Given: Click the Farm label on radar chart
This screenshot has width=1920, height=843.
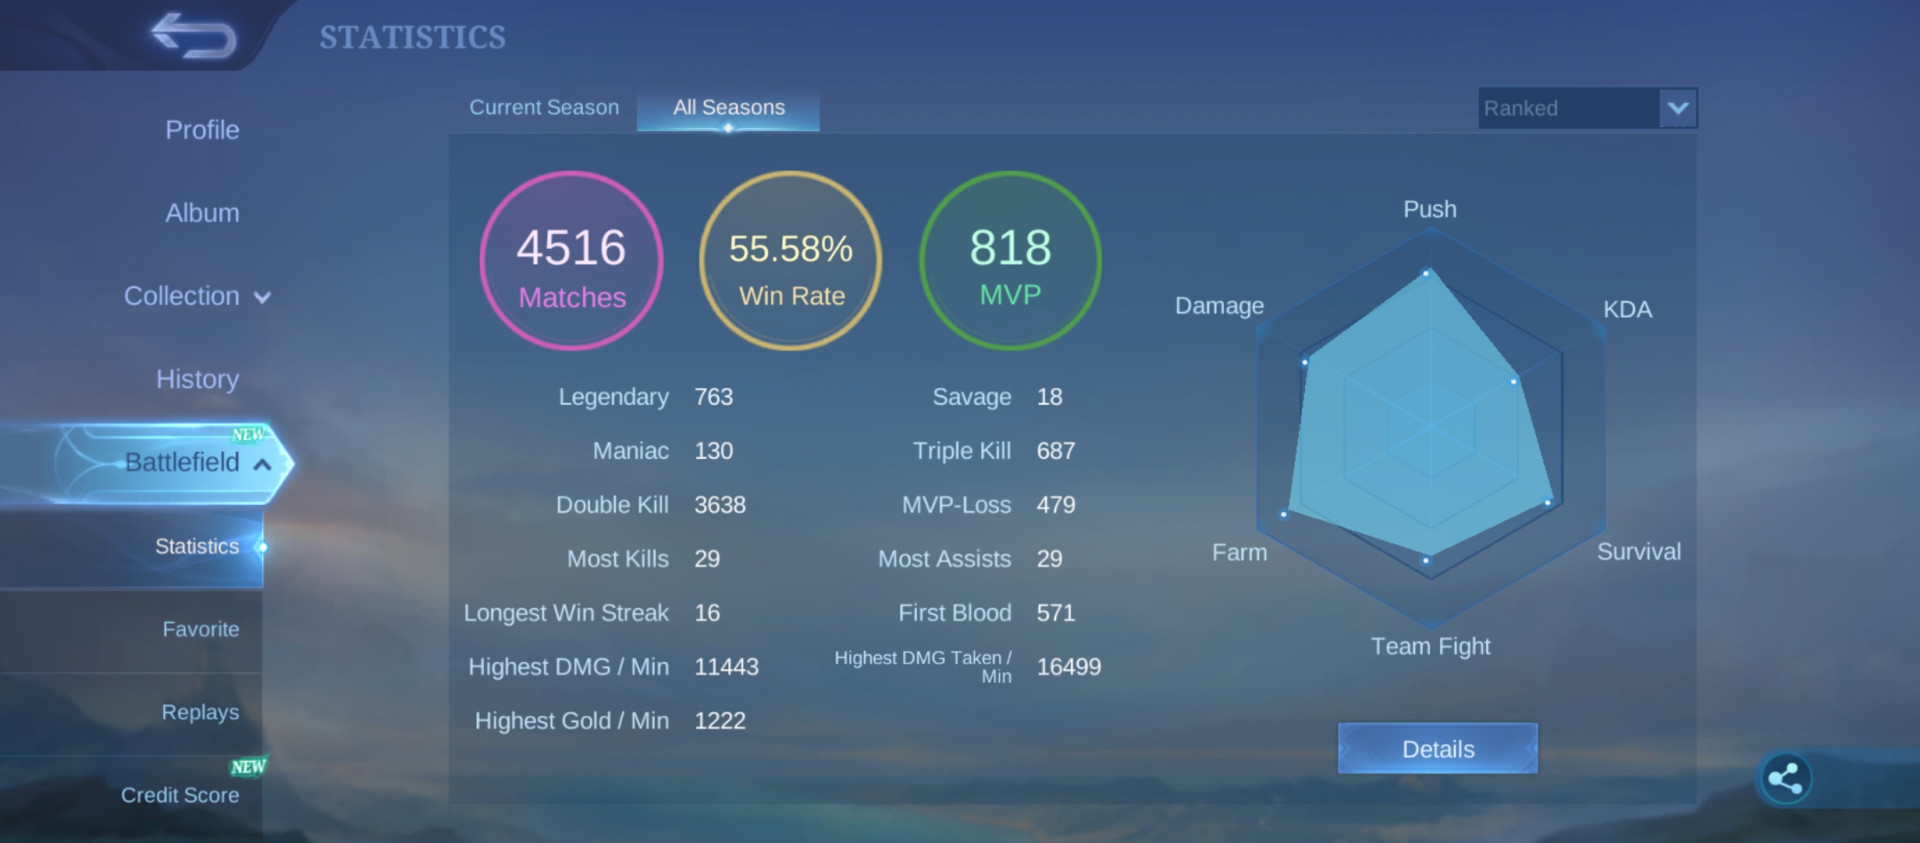Looking at the screenshot, I should click(x=1239, y=552).
